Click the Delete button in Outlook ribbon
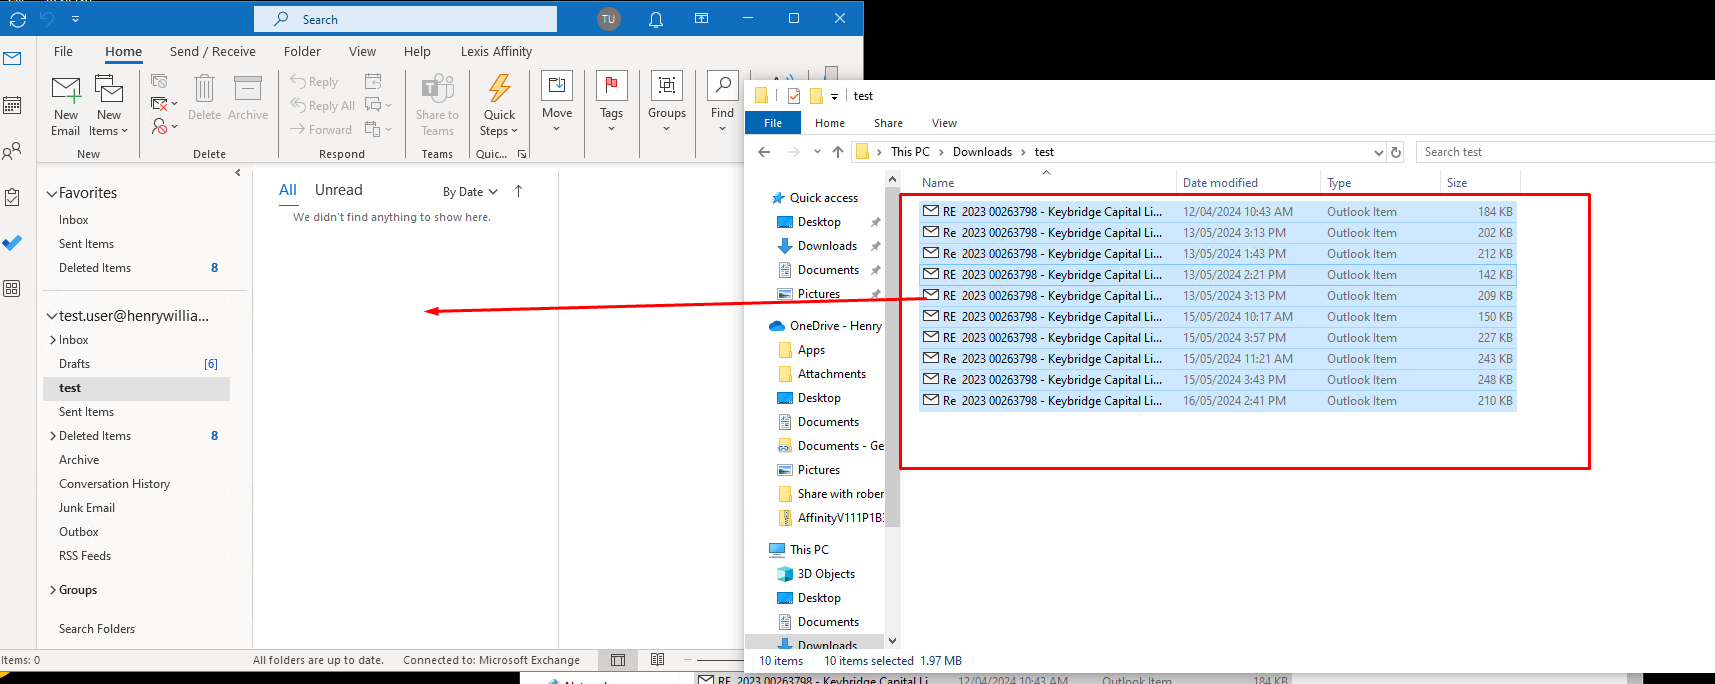This screenshot has width=1715, height=684. (204, 98)
